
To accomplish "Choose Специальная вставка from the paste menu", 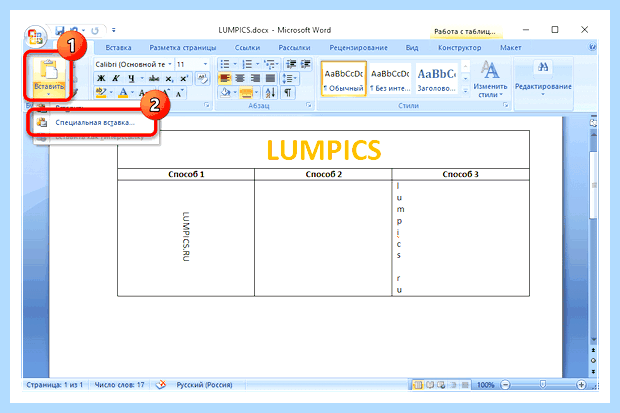I will pyautogui.click(x=93, y=123).
